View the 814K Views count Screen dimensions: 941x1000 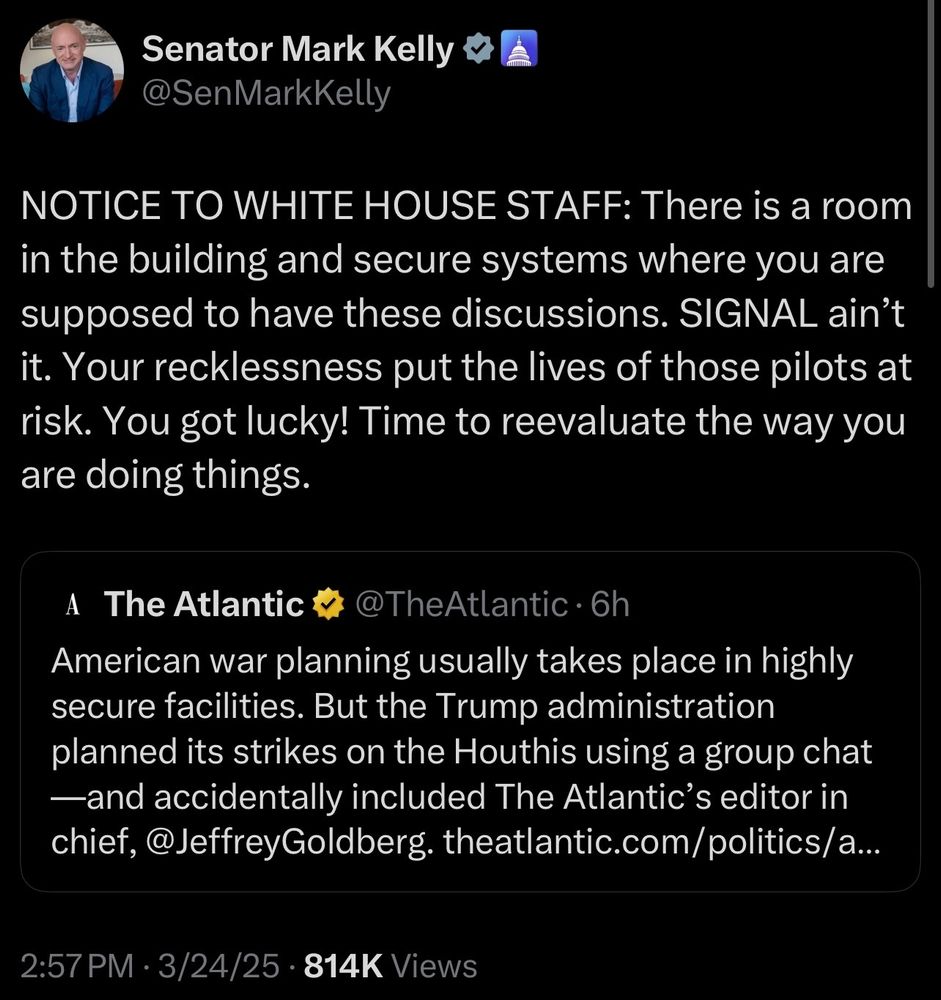[390, 966]
